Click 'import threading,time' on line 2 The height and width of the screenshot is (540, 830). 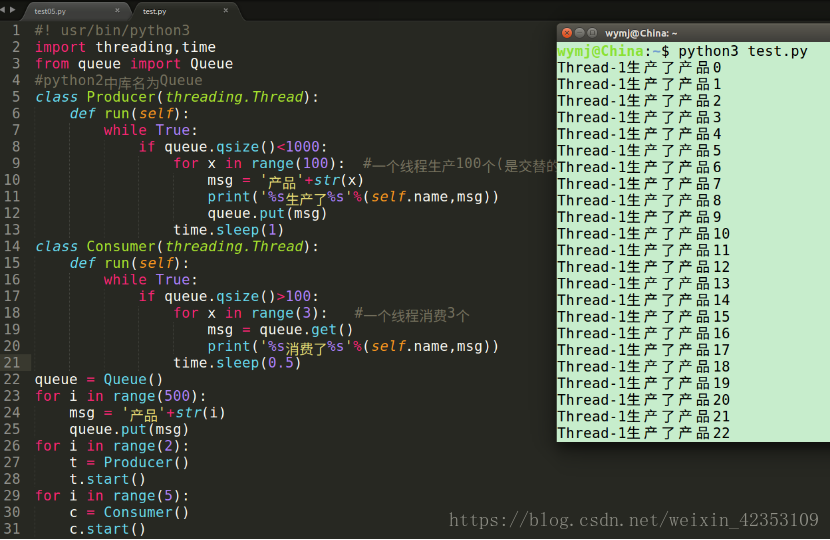125,47
